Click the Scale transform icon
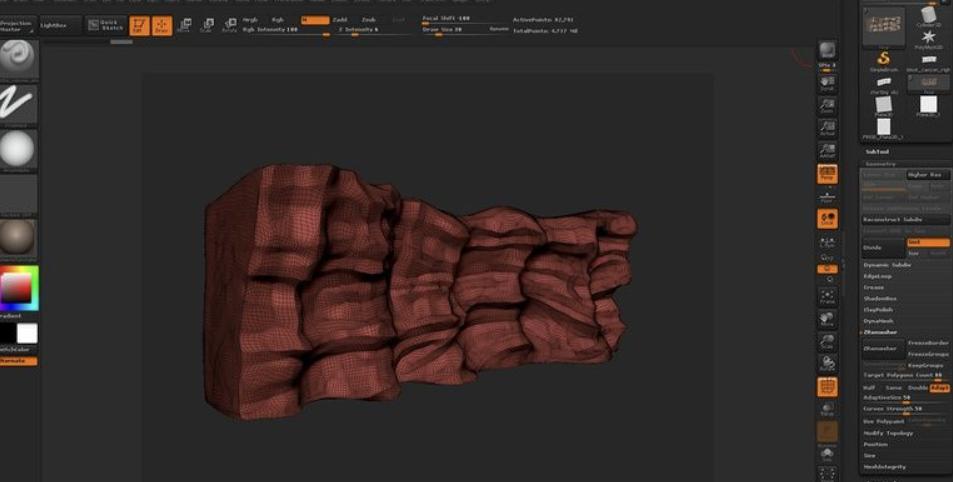 [208, 26]
